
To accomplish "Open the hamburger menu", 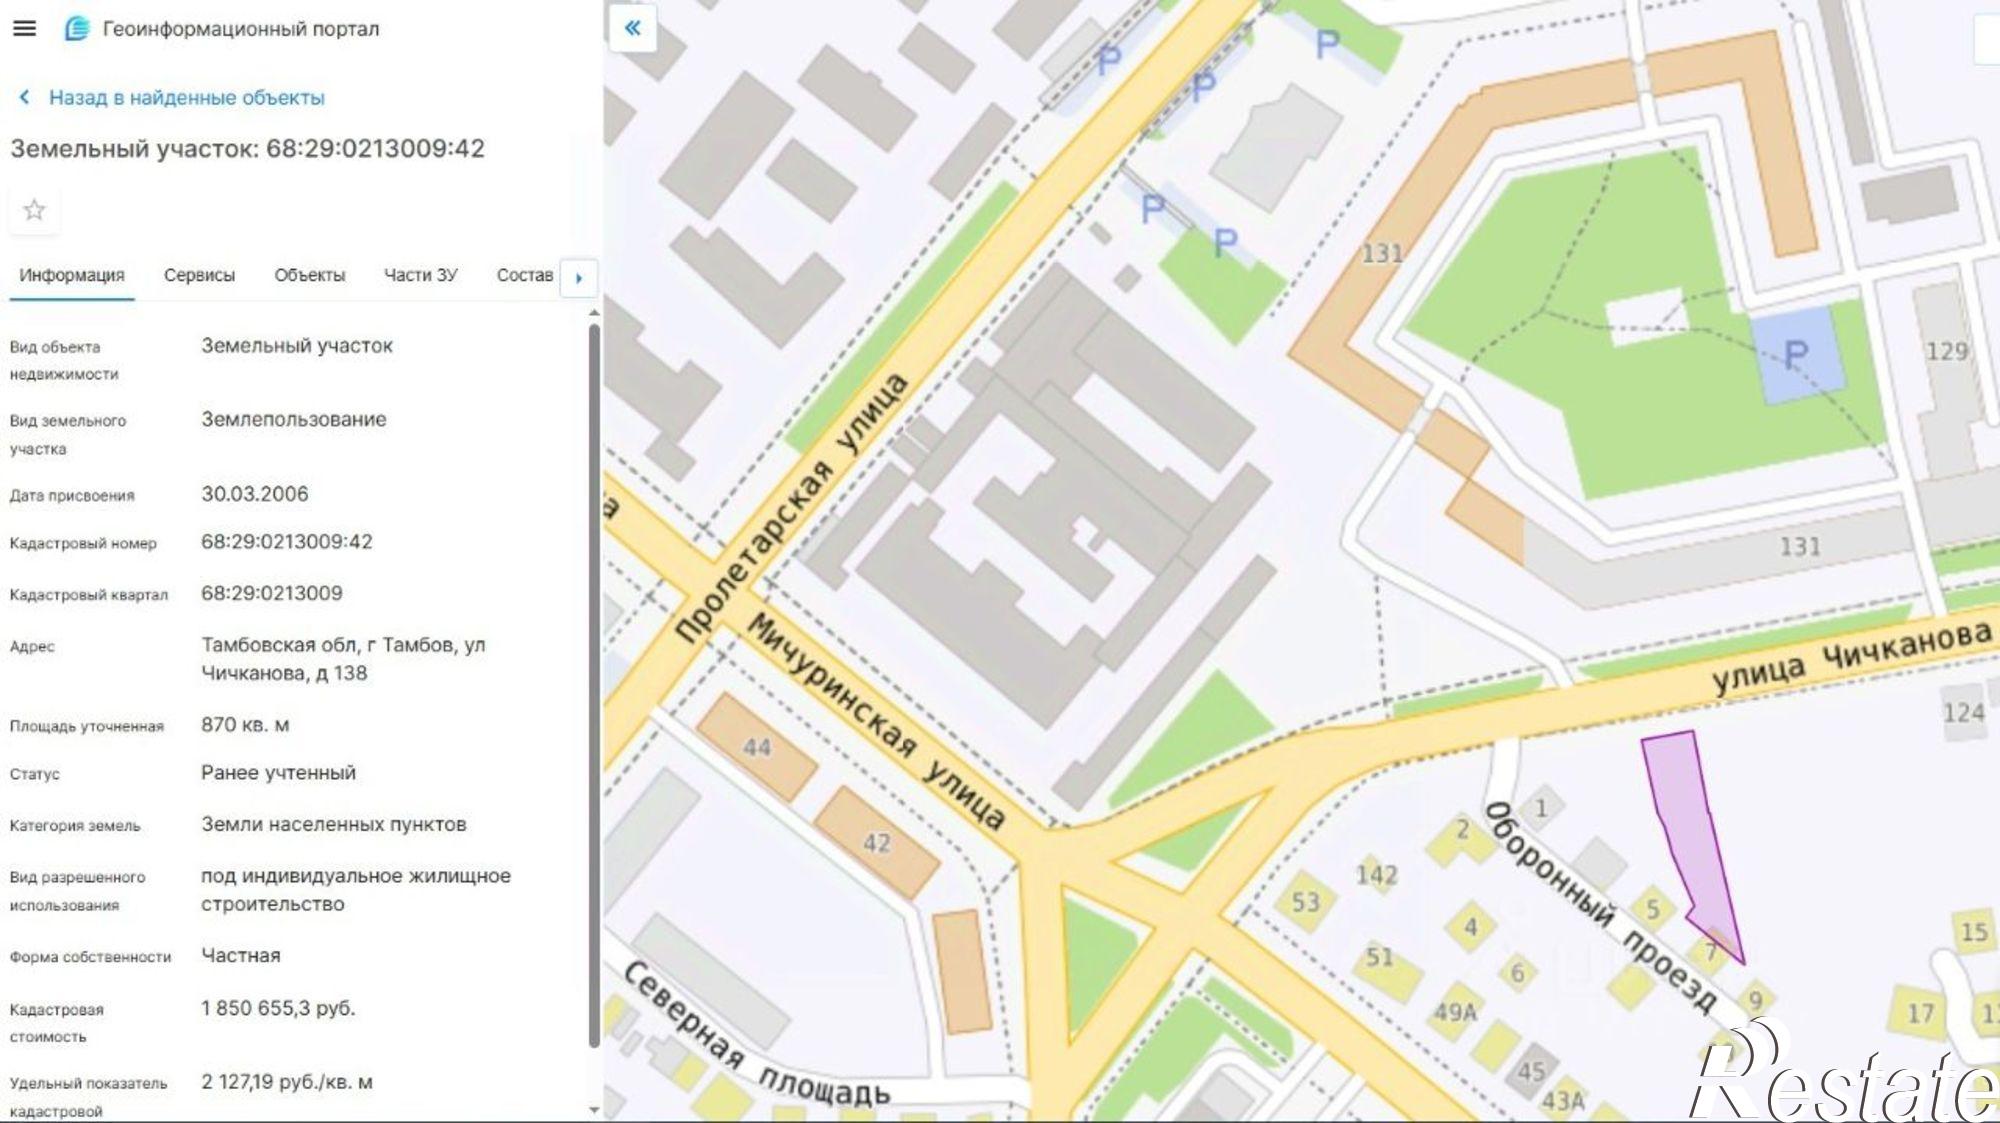I will click(x=24, y=28).
